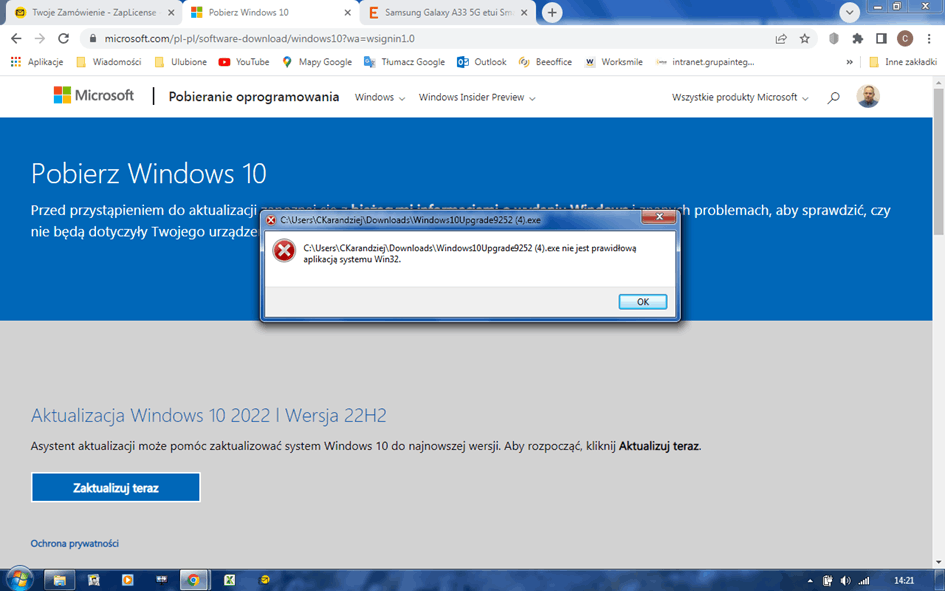Close the Twoje Zamówienie tab

(171, 13)
